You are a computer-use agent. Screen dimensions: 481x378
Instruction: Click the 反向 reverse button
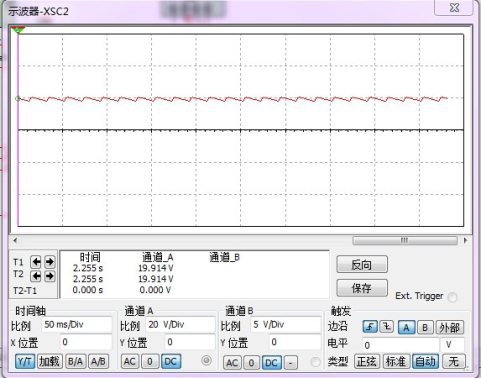pyautogui.click(x=362, y=265)
